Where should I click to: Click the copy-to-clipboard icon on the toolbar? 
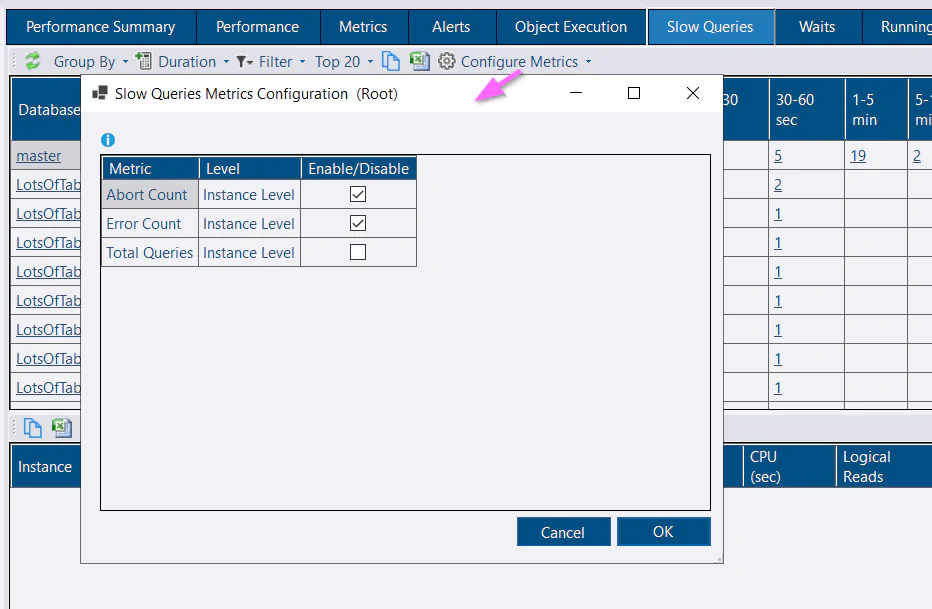tap(390, 61)
